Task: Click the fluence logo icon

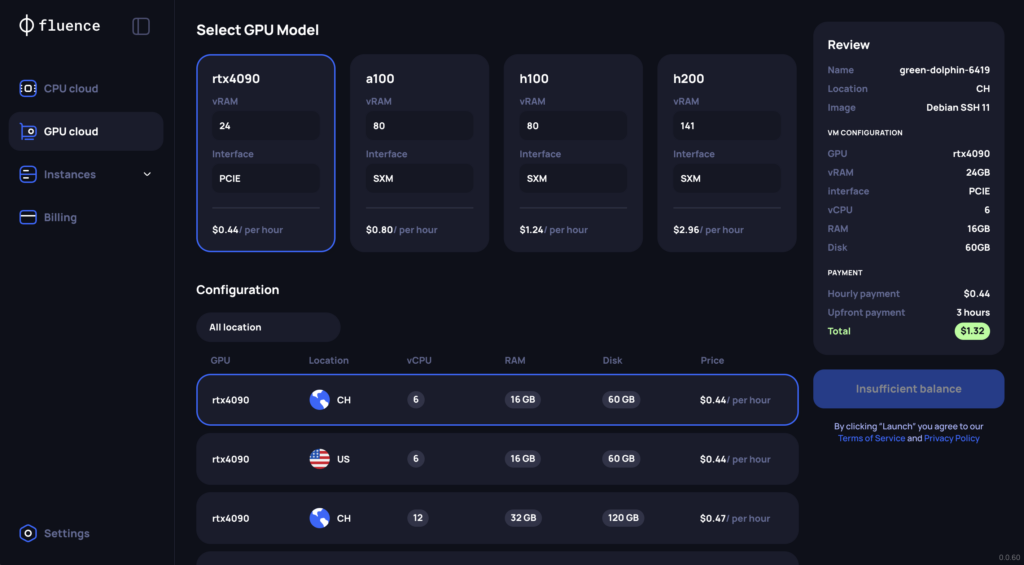Action: point(27,26)
